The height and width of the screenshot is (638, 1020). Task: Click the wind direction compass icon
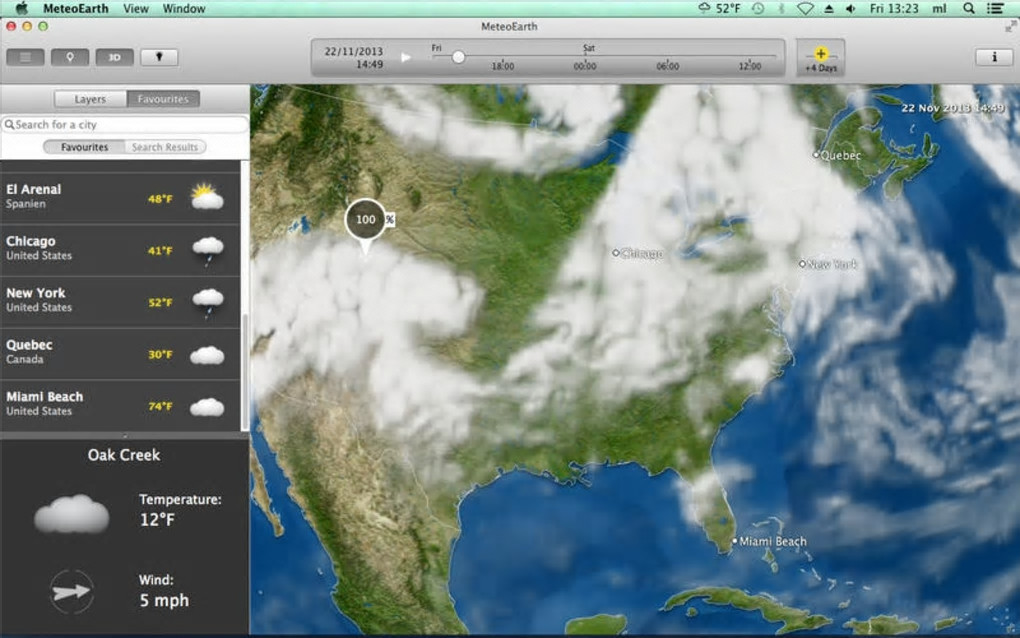[x=72, y=591]
